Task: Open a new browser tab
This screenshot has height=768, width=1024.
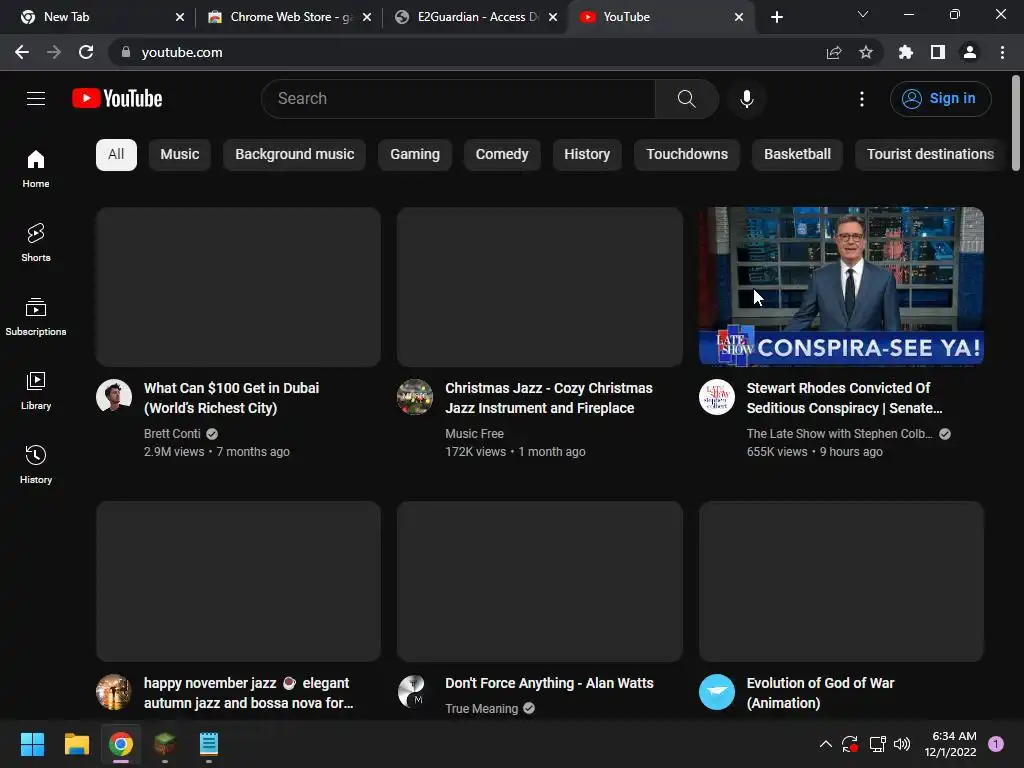Action: (x=776, y=17)
